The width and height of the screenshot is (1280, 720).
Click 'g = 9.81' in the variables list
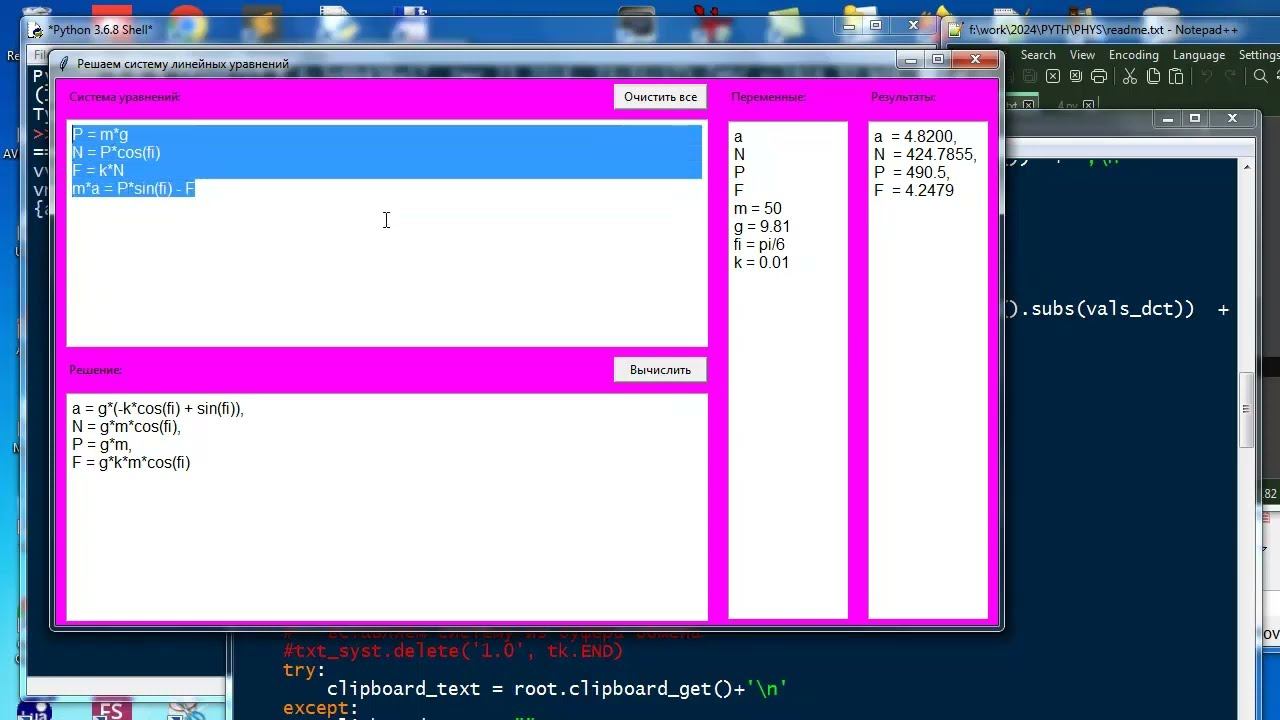tap(762, 227)
